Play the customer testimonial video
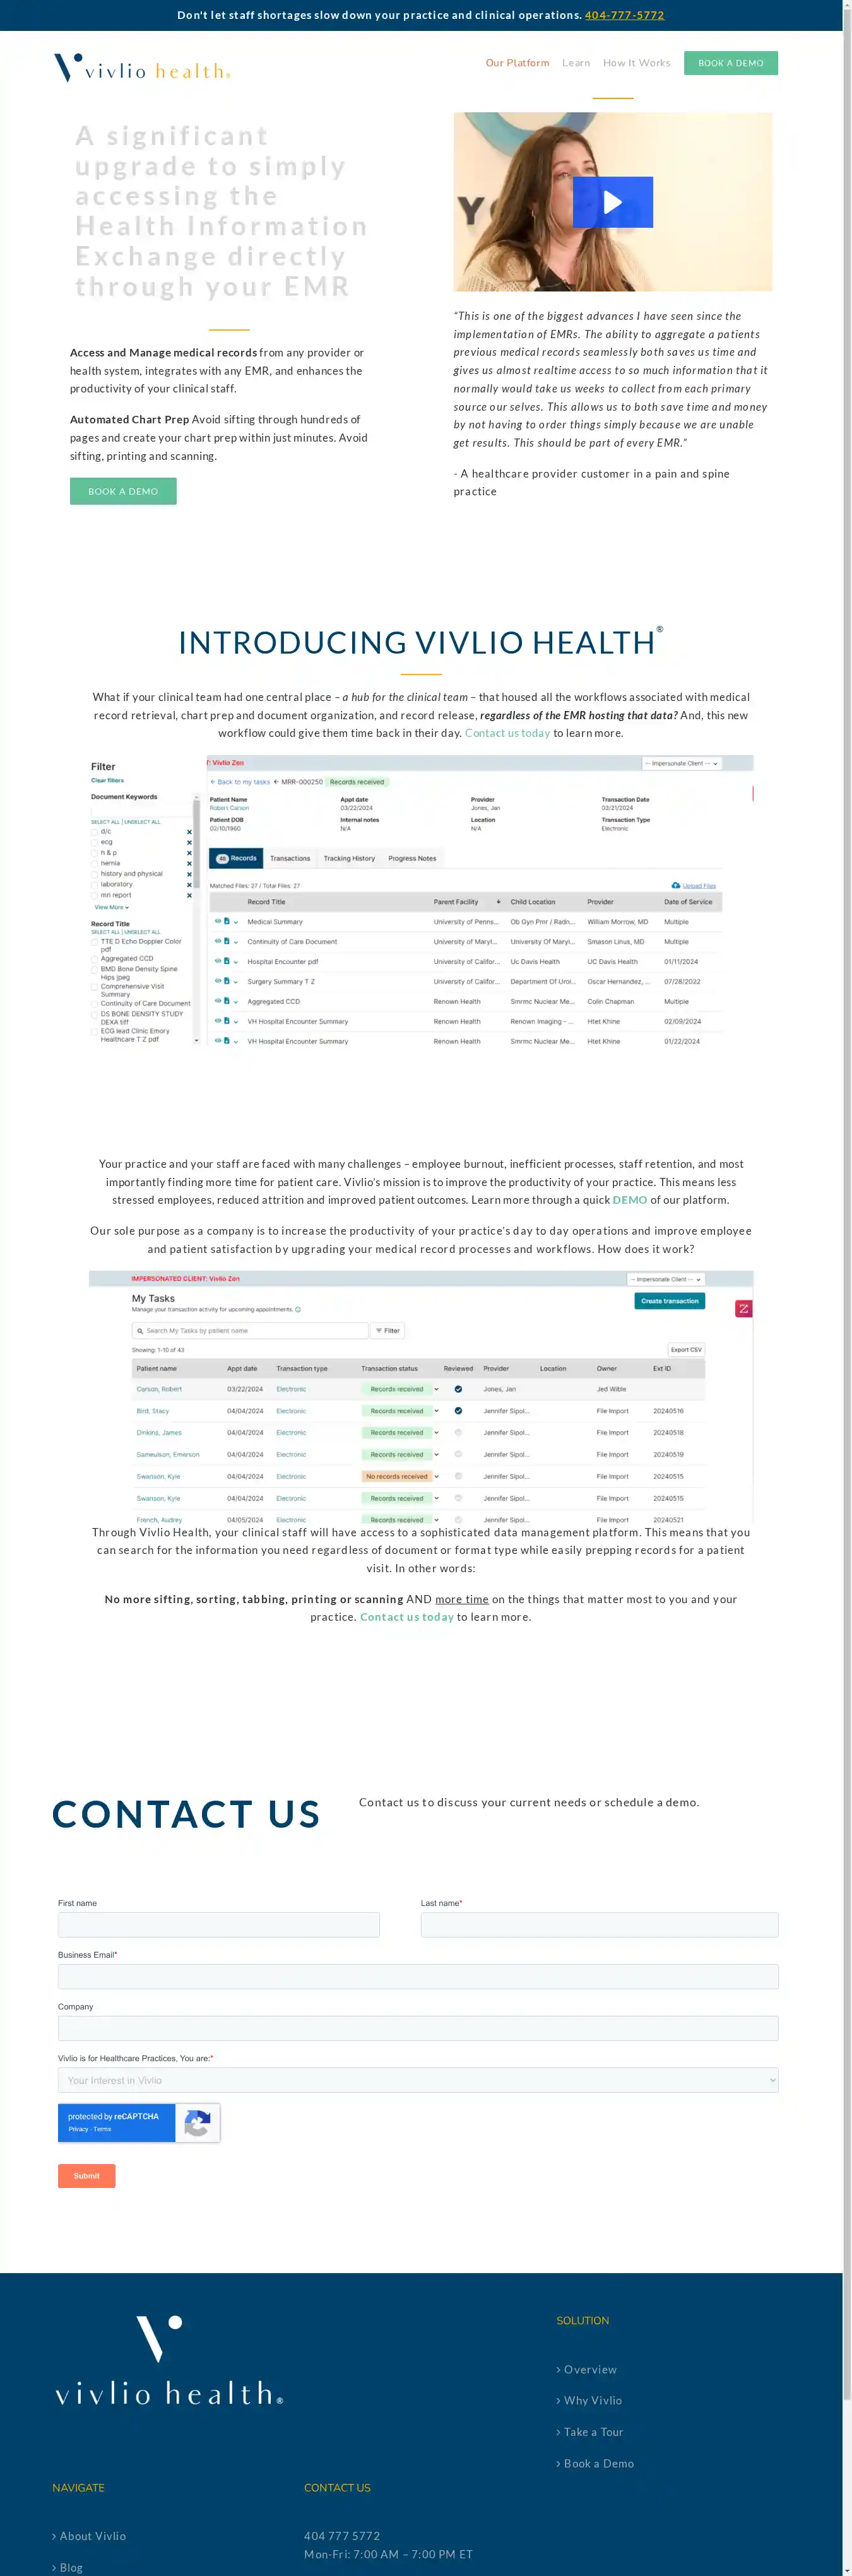 point(612,202)
